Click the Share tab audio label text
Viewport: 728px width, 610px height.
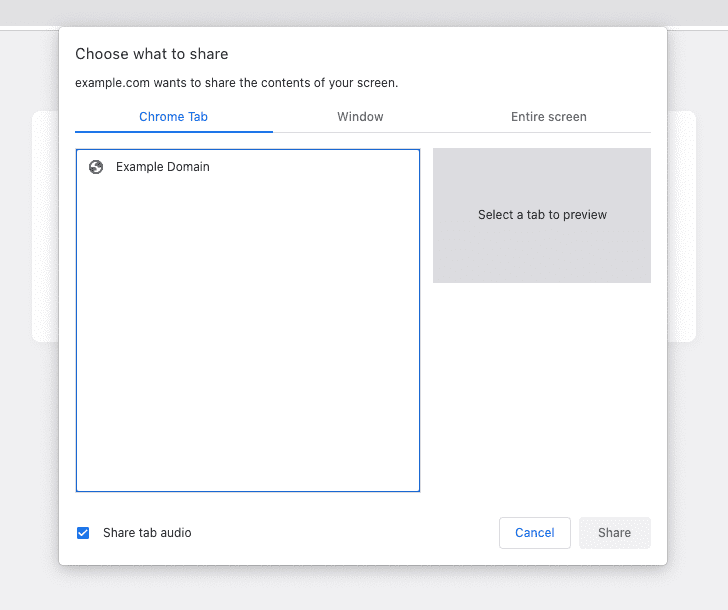tap(147, 533)
